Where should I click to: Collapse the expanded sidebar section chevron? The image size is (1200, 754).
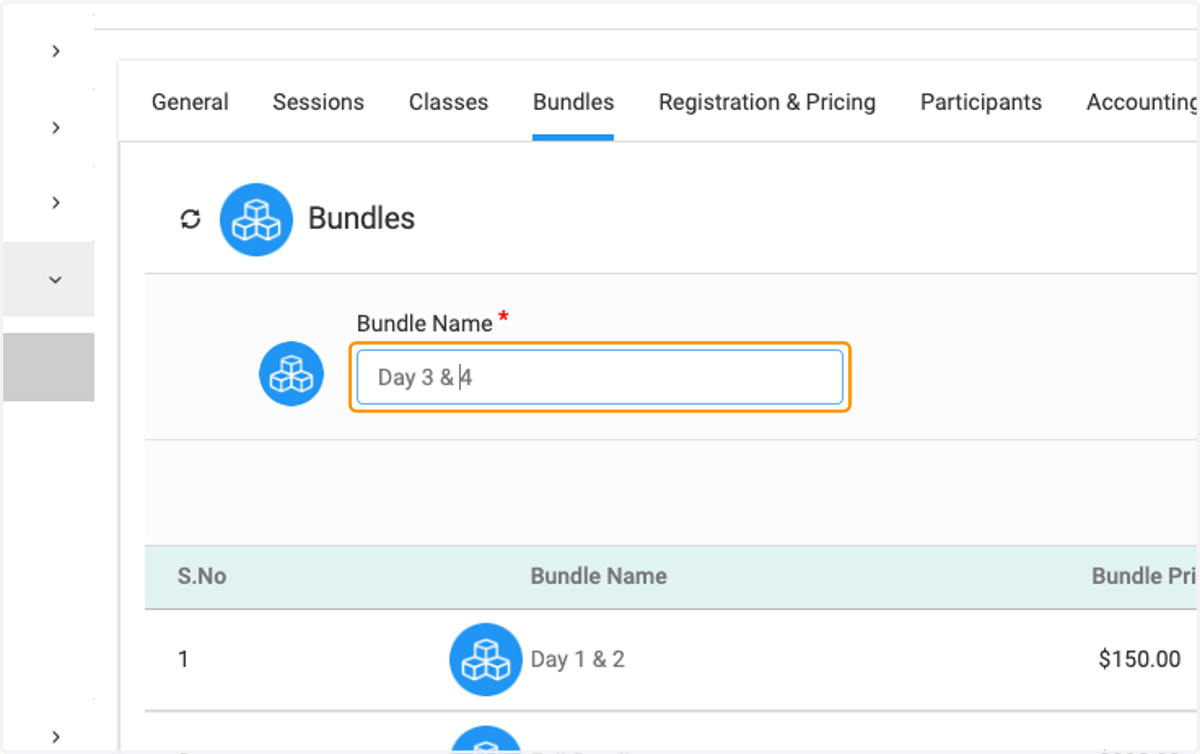(x=56, y=280)
